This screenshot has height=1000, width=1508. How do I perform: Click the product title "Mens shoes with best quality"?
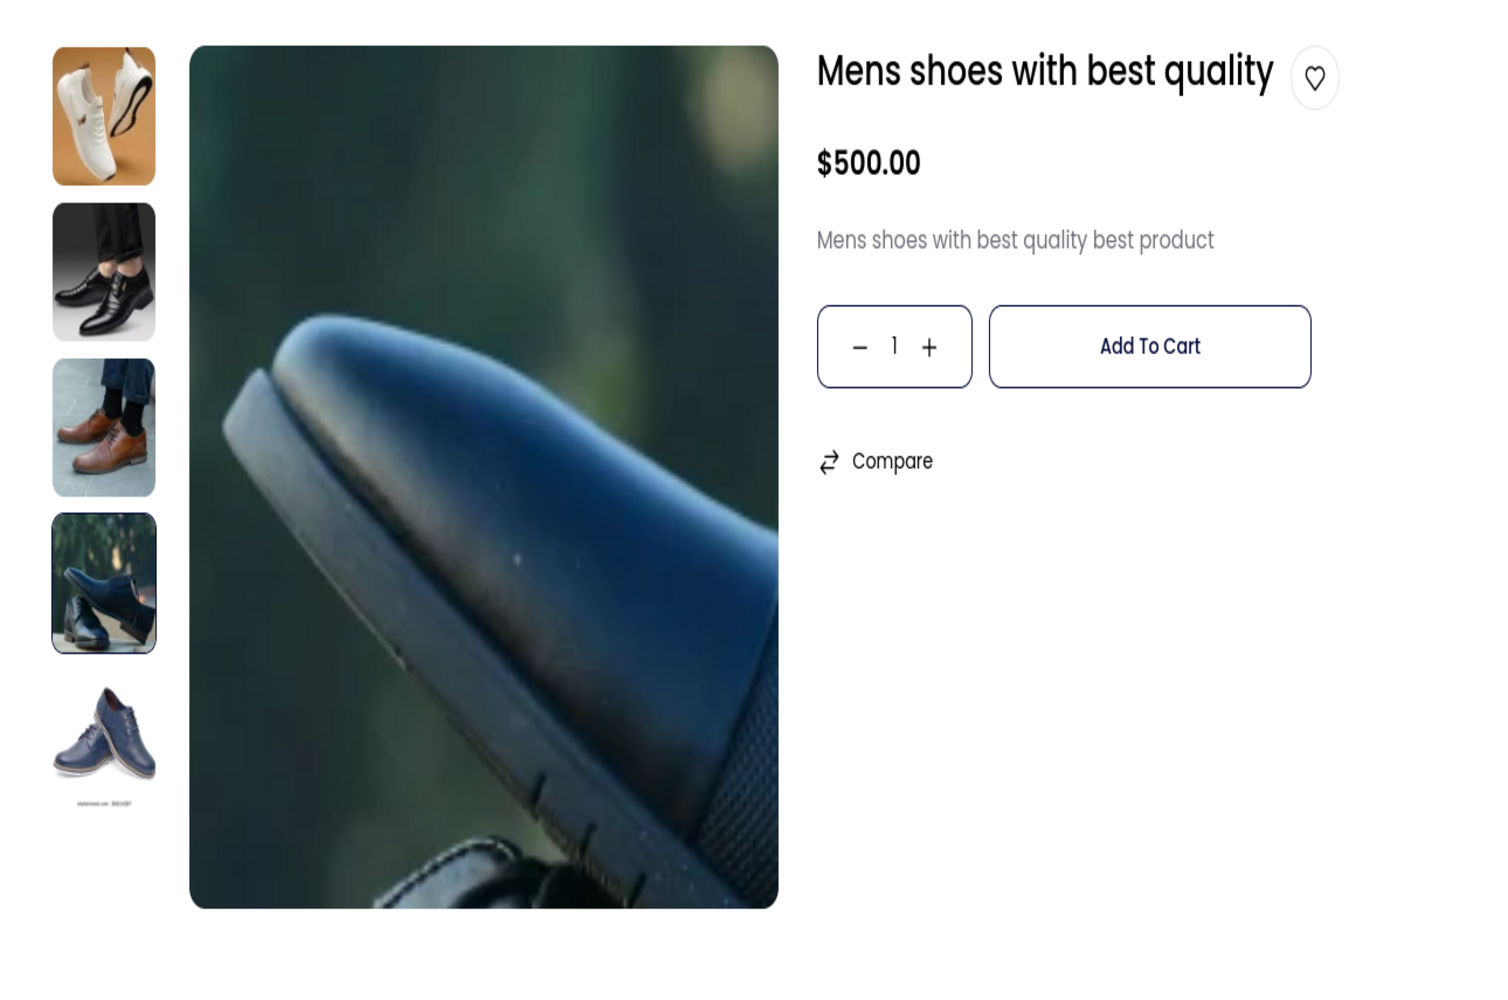1044,72
